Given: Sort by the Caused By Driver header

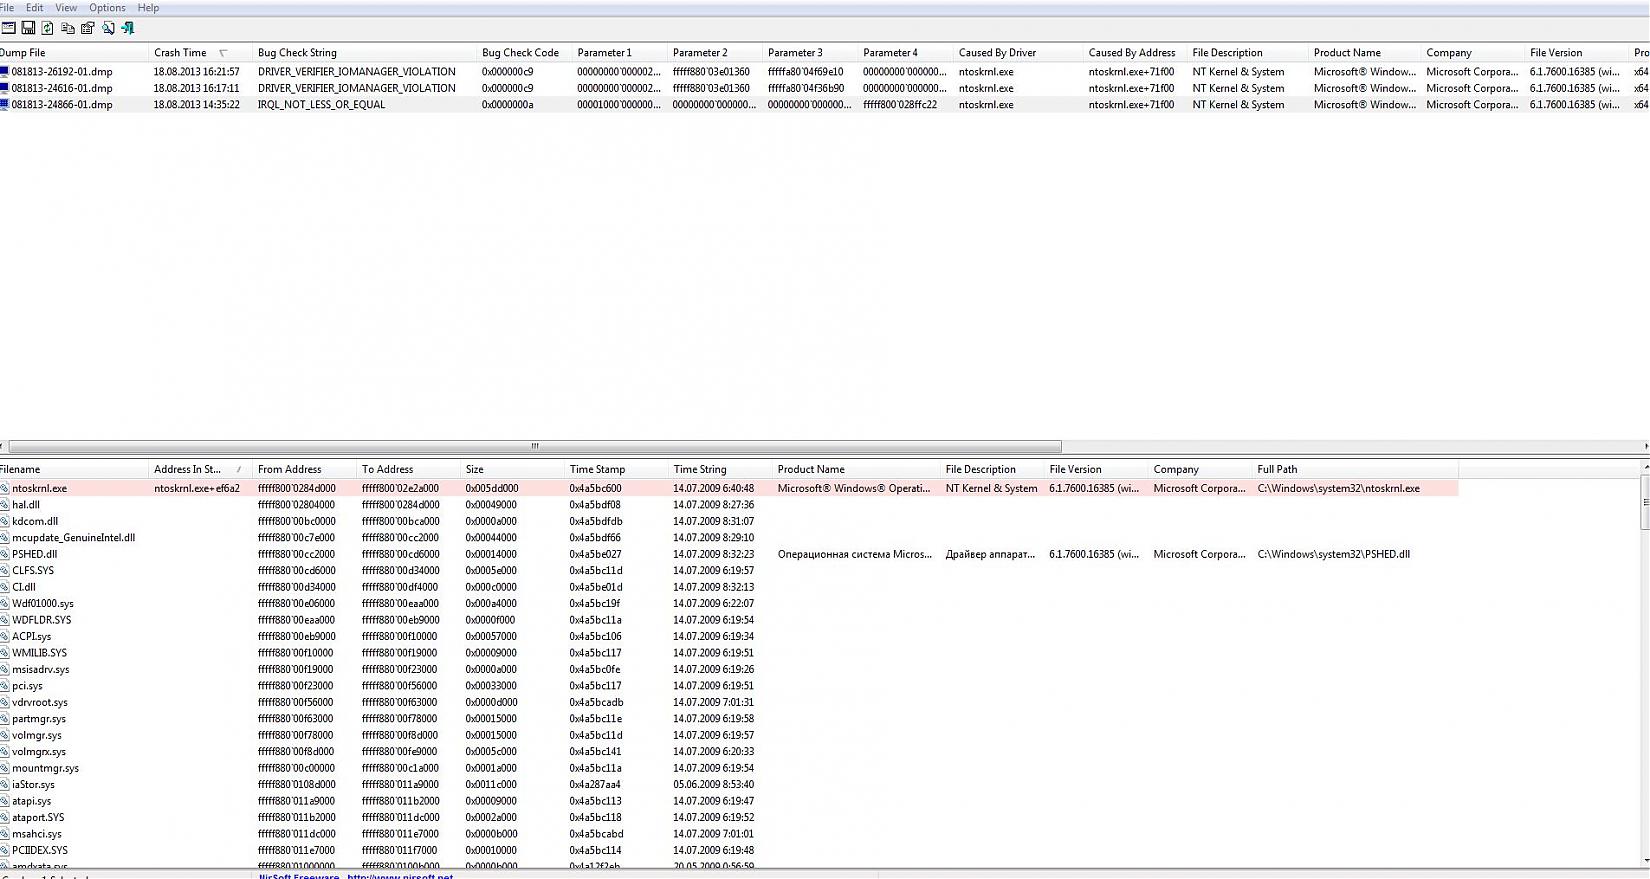Looking at the screenshot, I should 1017,53.
